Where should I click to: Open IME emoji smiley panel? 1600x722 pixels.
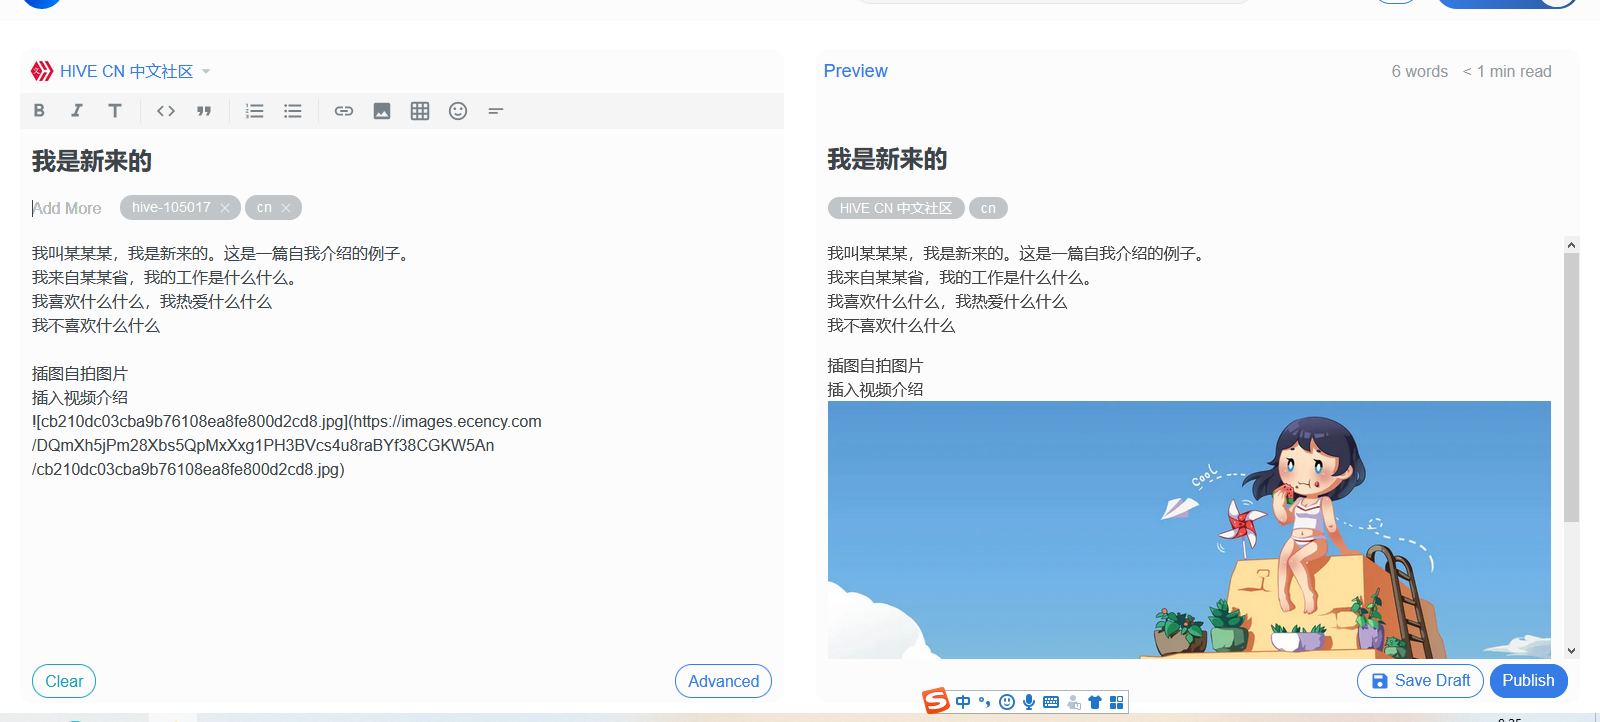click(x=1007, y=702)
